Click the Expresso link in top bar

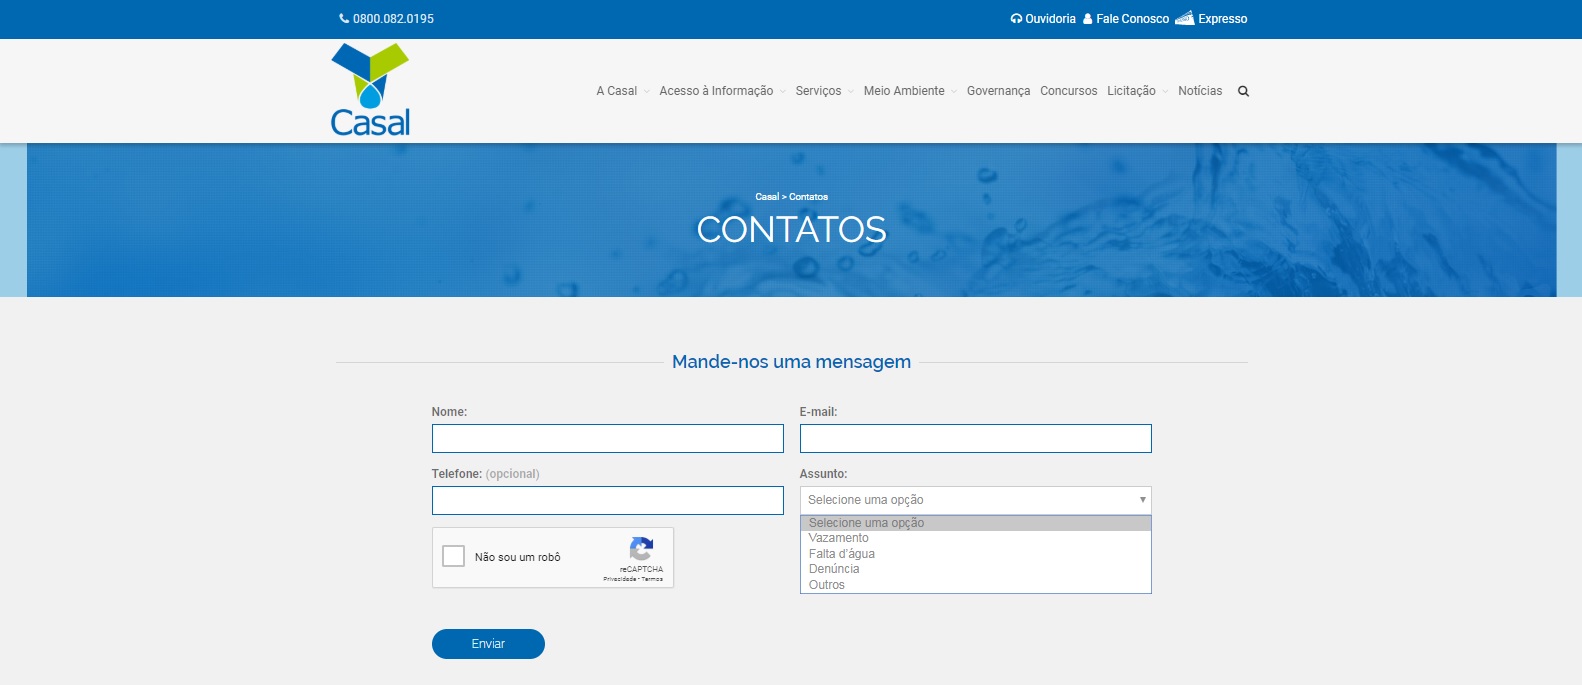tap(1211, 19)
